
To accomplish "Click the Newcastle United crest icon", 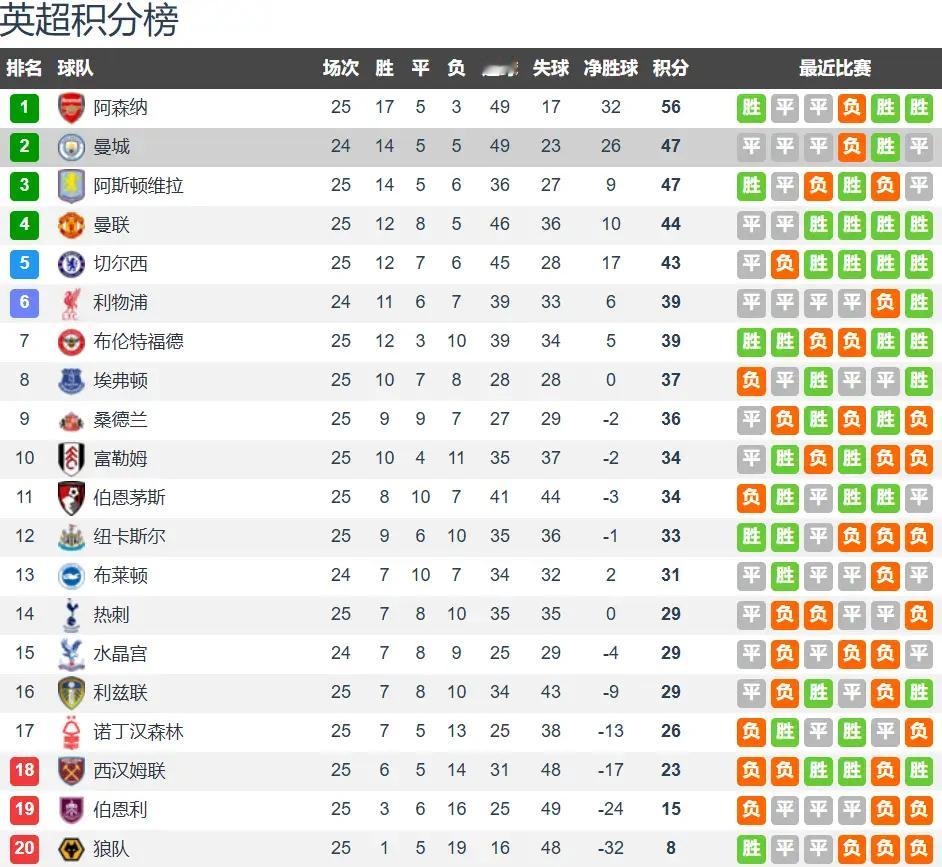I will pos(71,537).
